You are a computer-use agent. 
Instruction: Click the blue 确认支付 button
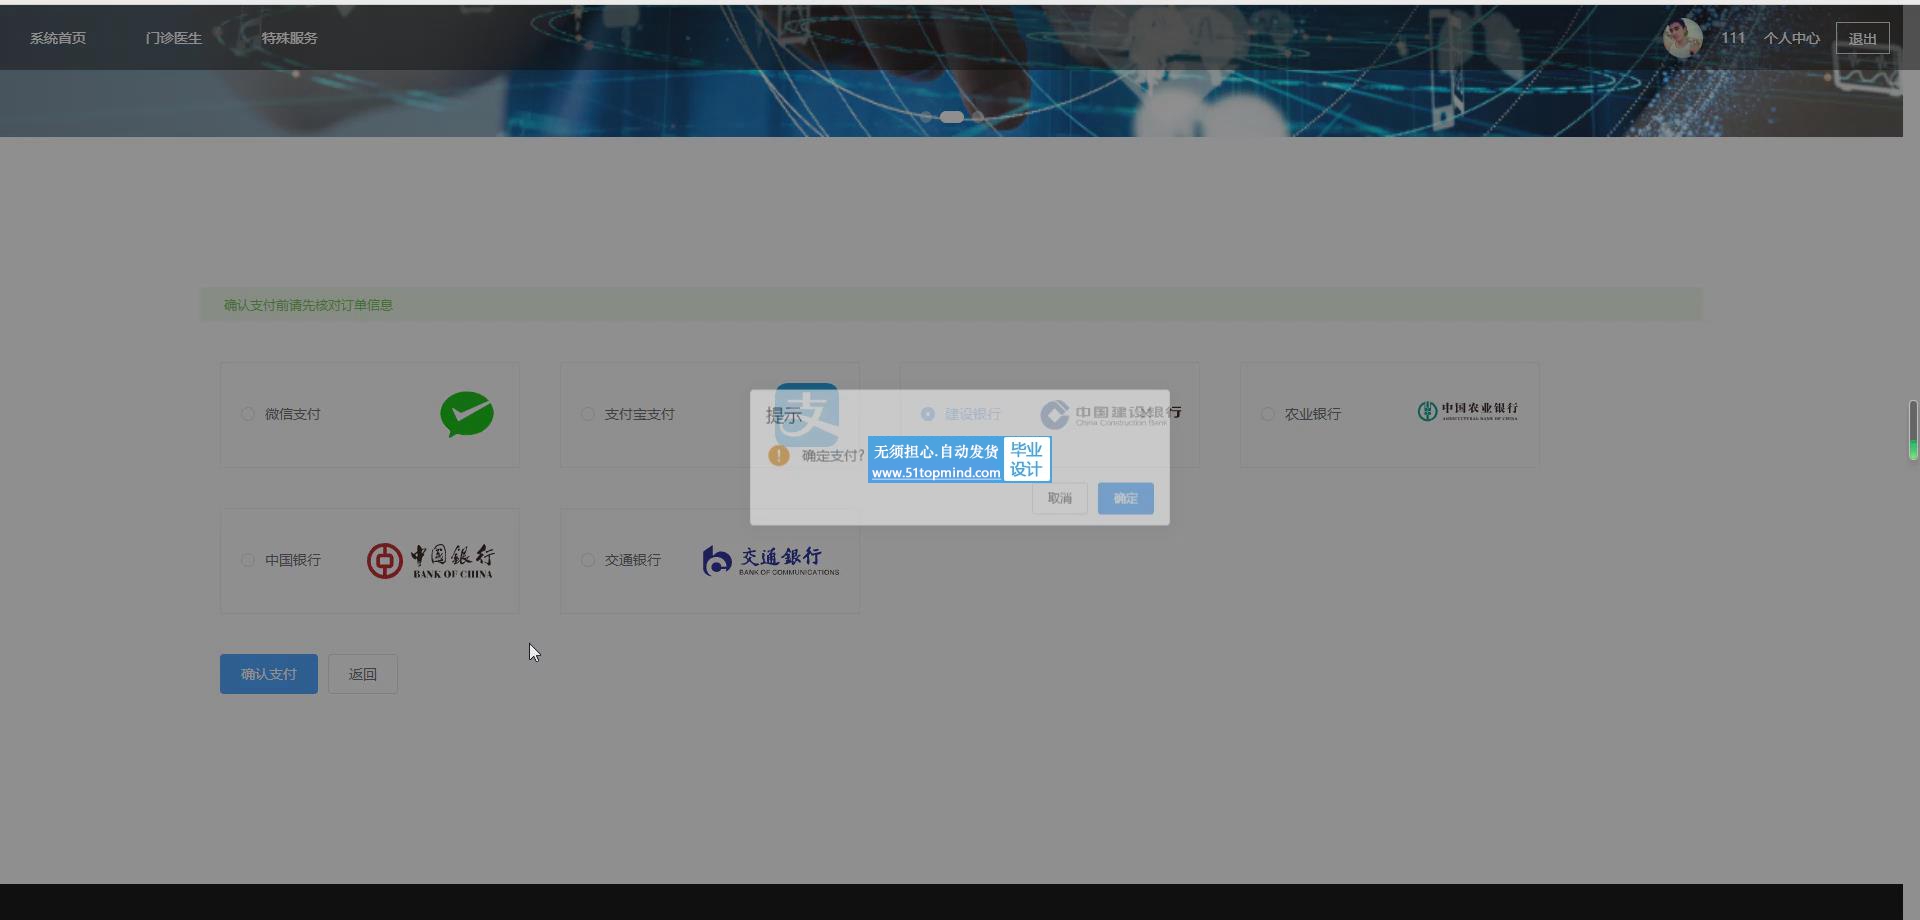point(269,674)
